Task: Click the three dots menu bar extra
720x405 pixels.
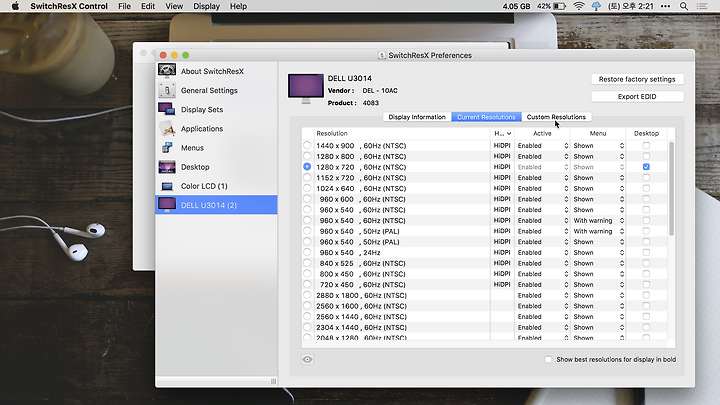Action: point(665,6)
